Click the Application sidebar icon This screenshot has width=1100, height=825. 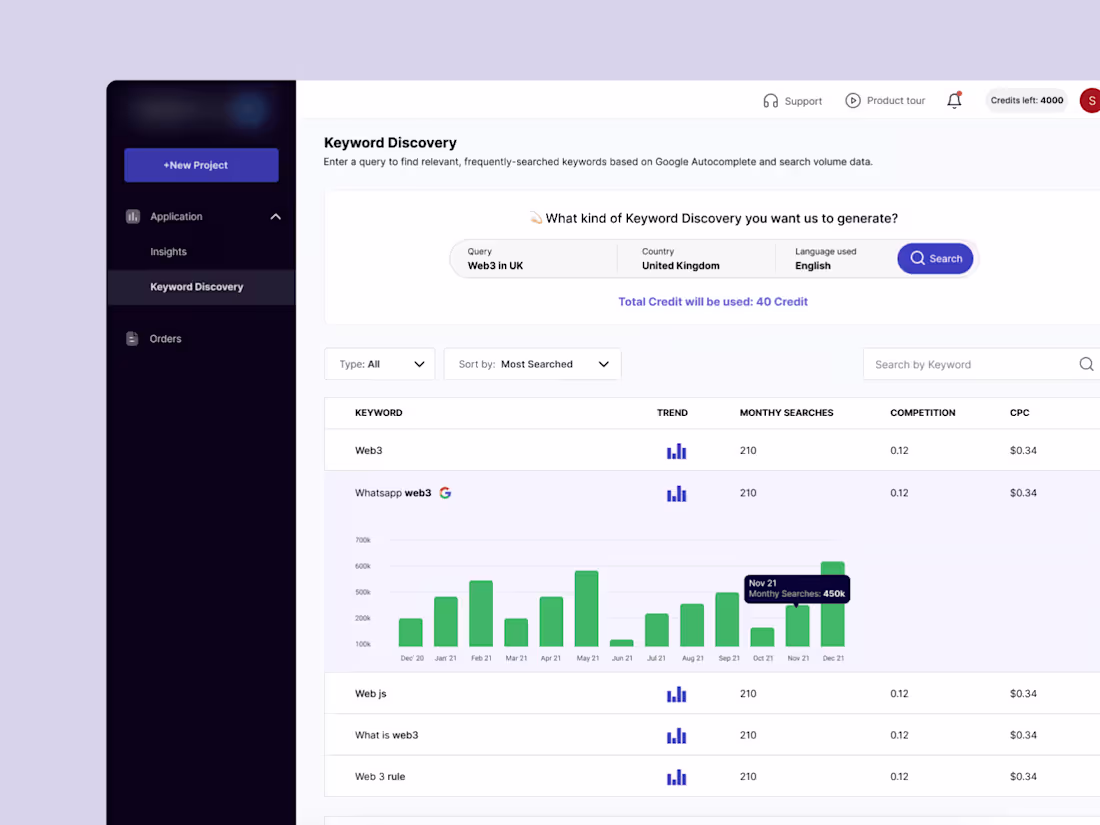132,216
